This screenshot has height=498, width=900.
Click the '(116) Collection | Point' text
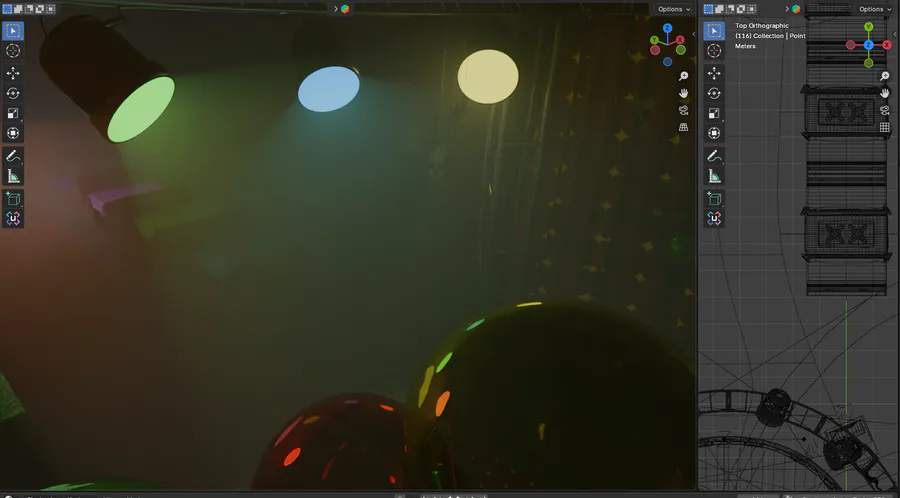coord(770,36)
